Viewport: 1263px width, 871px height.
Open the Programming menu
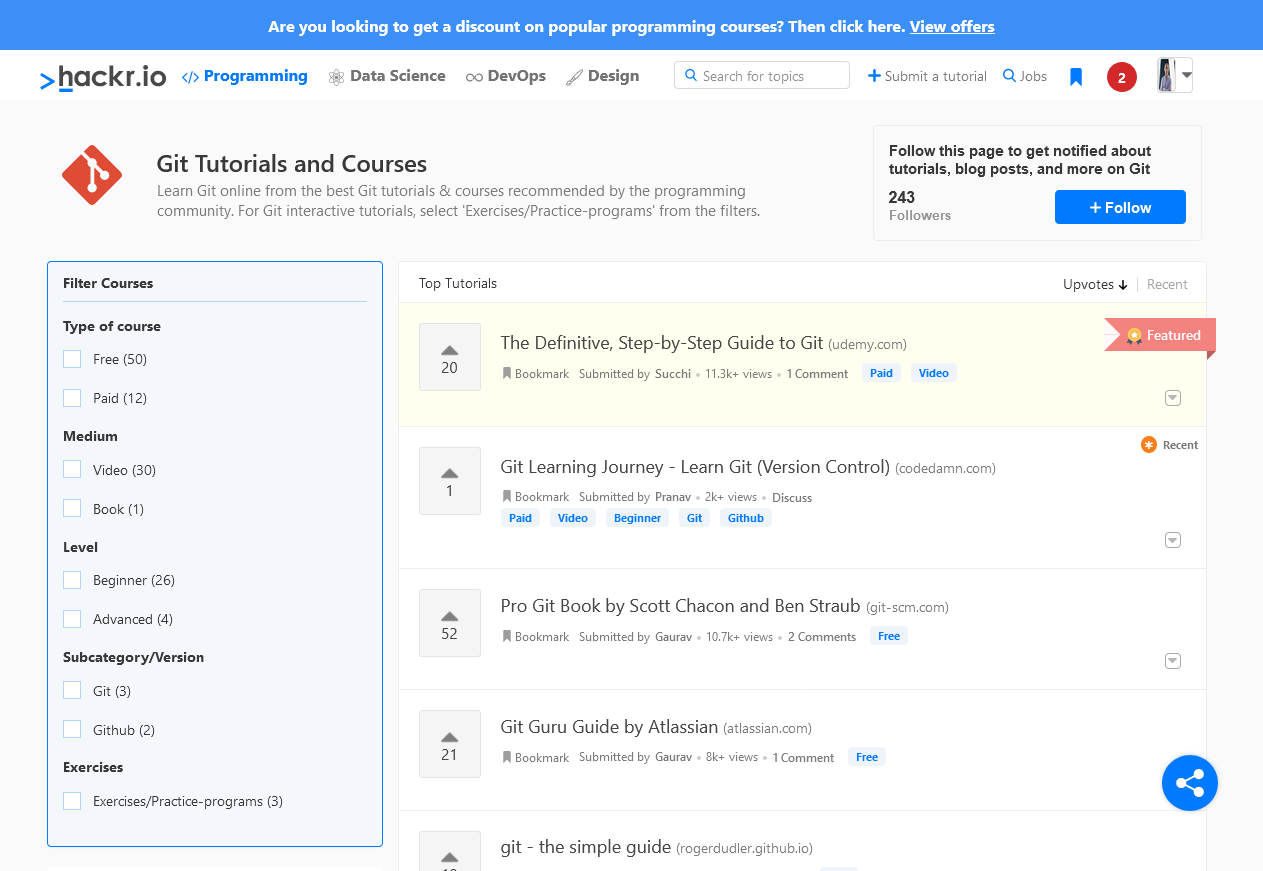(x=245, y=76)
